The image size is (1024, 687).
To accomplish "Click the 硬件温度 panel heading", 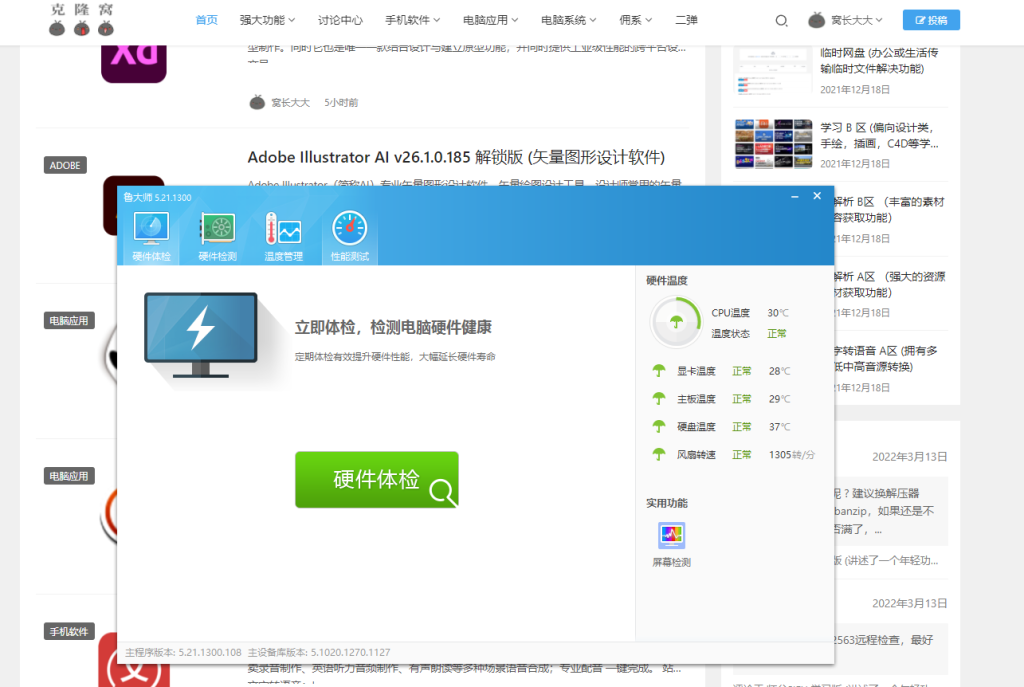I will click(x=667, y=281).
